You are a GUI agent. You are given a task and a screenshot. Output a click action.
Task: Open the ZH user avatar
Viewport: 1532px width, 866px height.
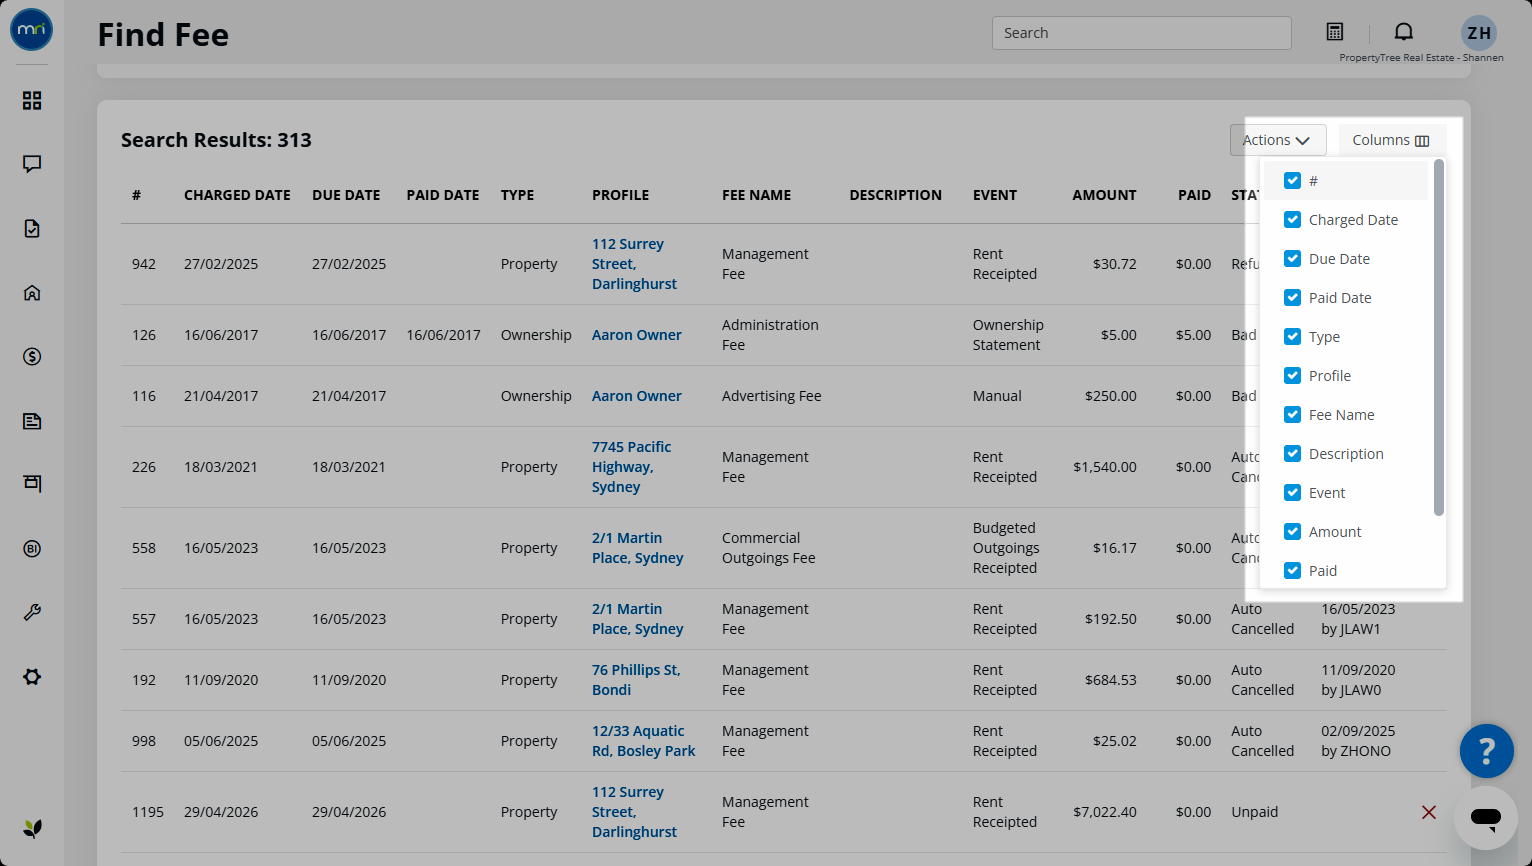click(x=1479, y=33)
